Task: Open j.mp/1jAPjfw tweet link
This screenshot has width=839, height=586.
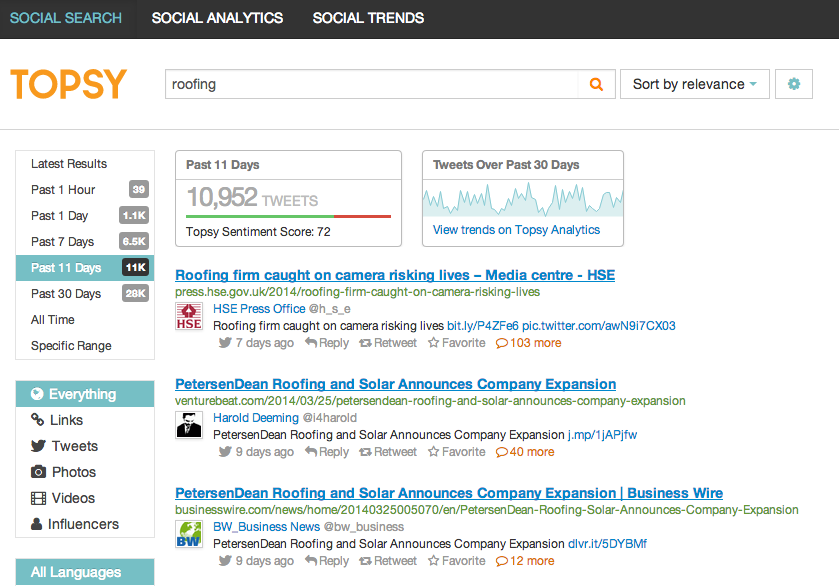Action: pyautogui.click(x=602, y=435)
